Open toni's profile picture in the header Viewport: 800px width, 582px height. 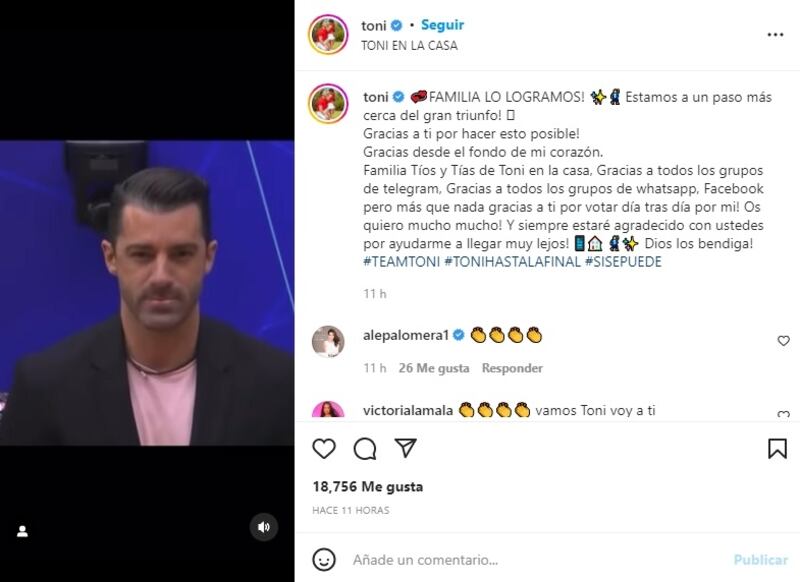tap(328, 35)
